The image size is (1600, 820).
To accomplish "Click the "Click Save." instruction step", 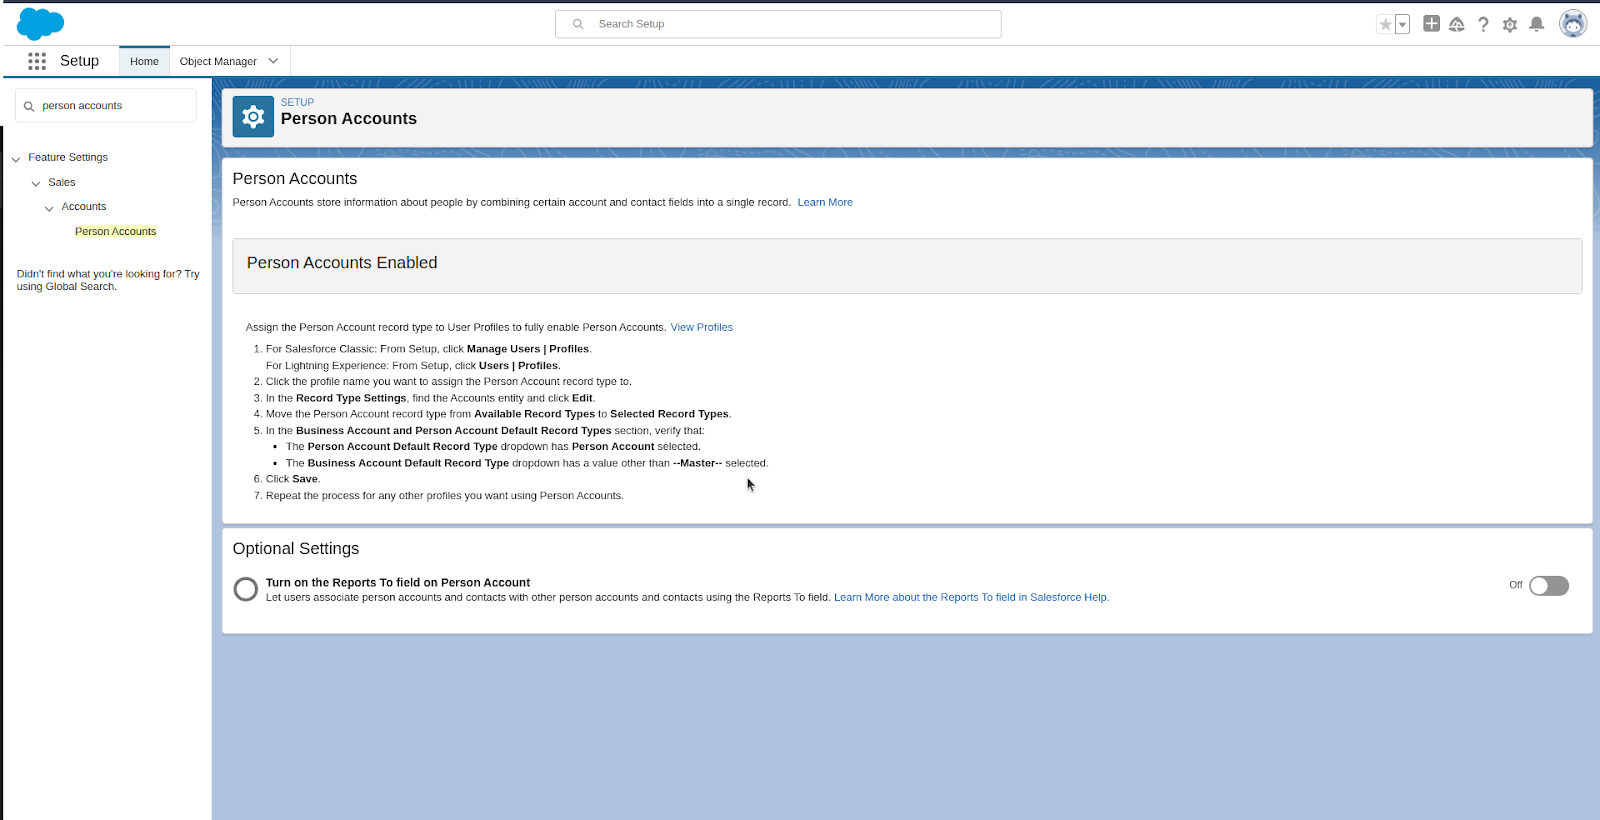I will [x=293, y=479].
